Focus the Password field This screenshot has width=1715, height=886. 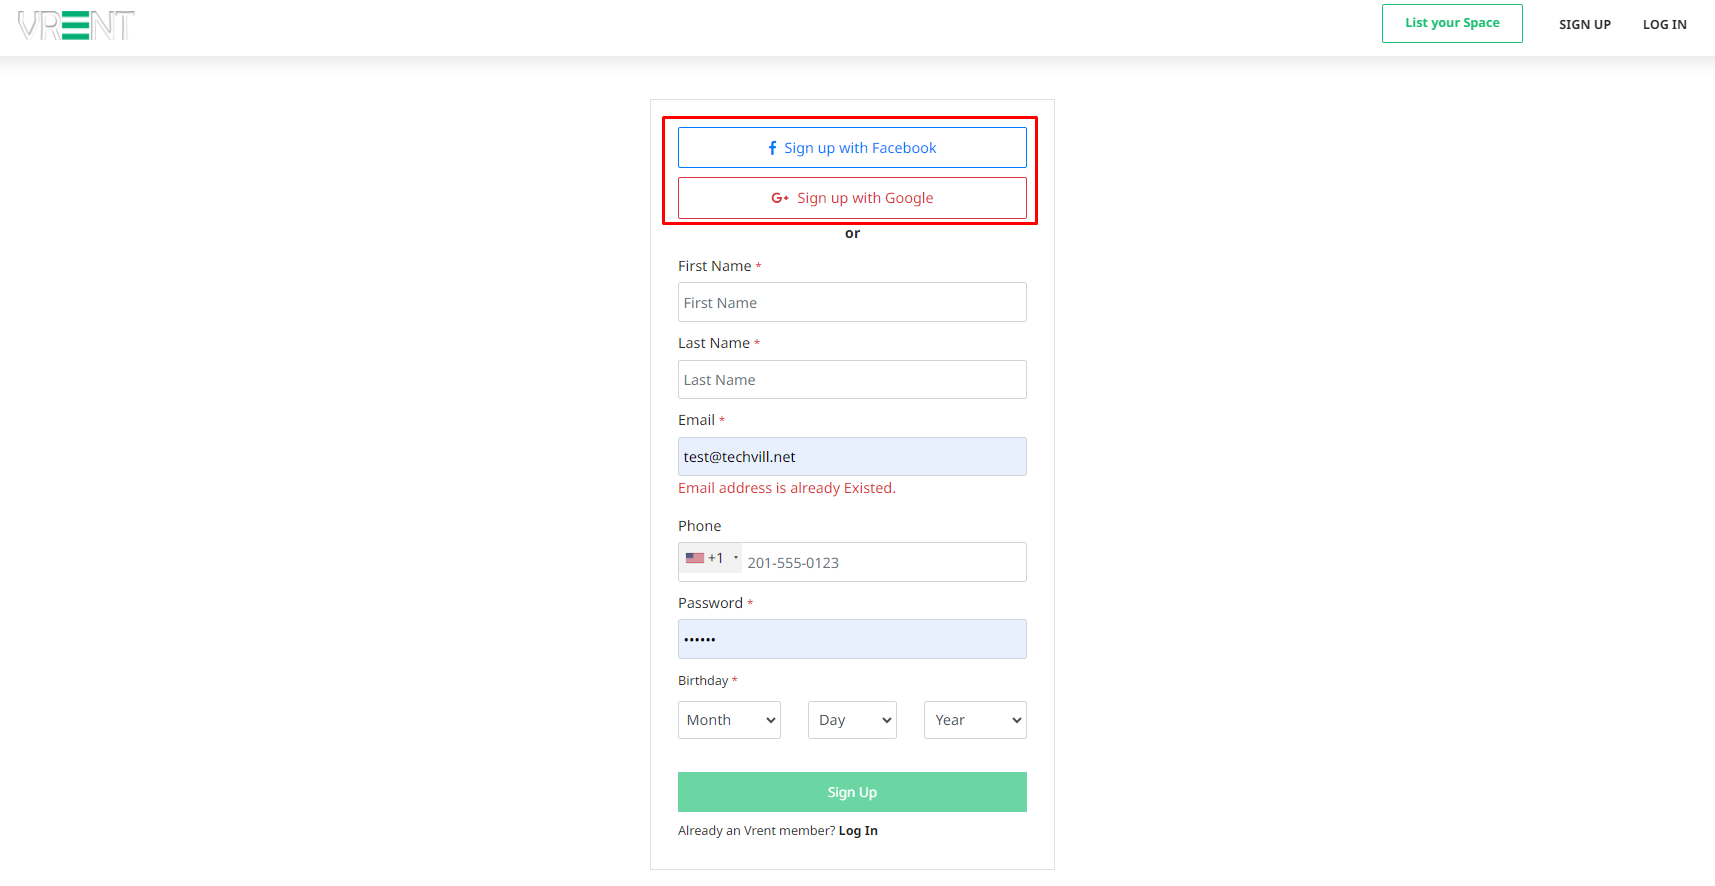tap(852, 639)
